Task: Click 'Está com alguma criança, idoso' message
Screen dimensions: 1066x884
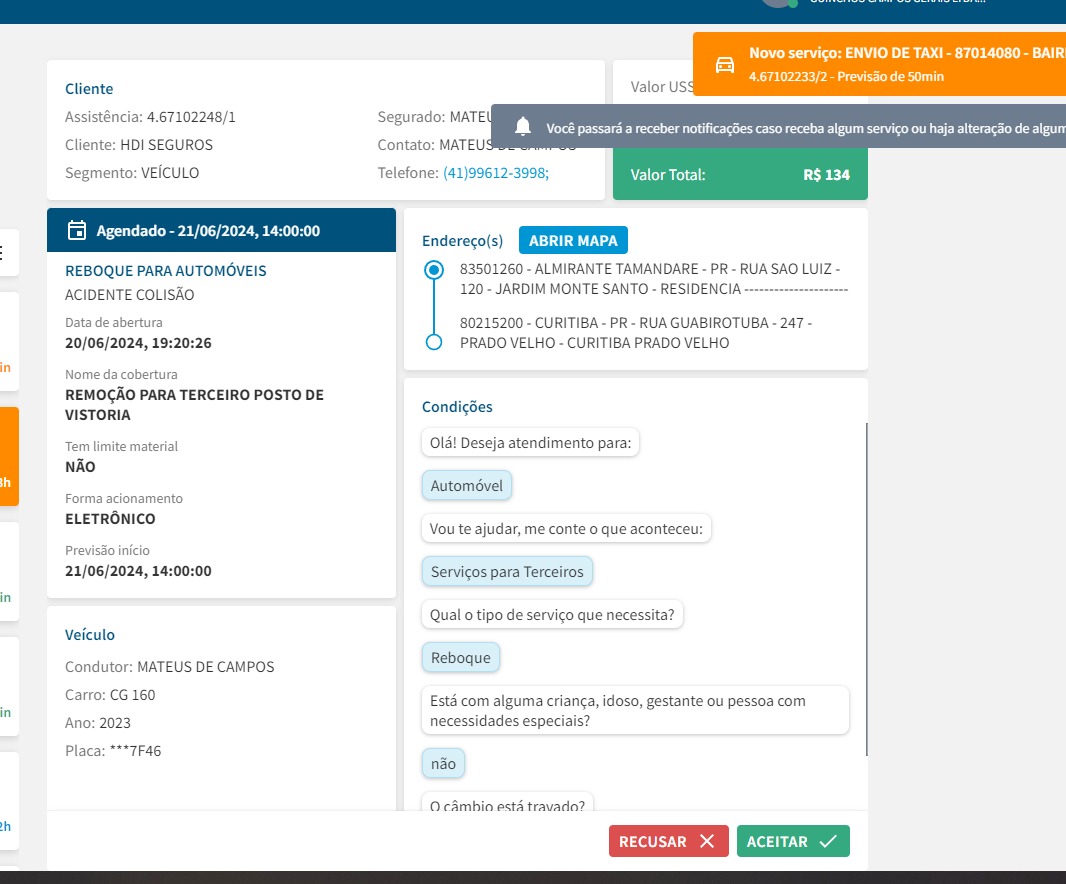Action: click(x=635, y=710)
